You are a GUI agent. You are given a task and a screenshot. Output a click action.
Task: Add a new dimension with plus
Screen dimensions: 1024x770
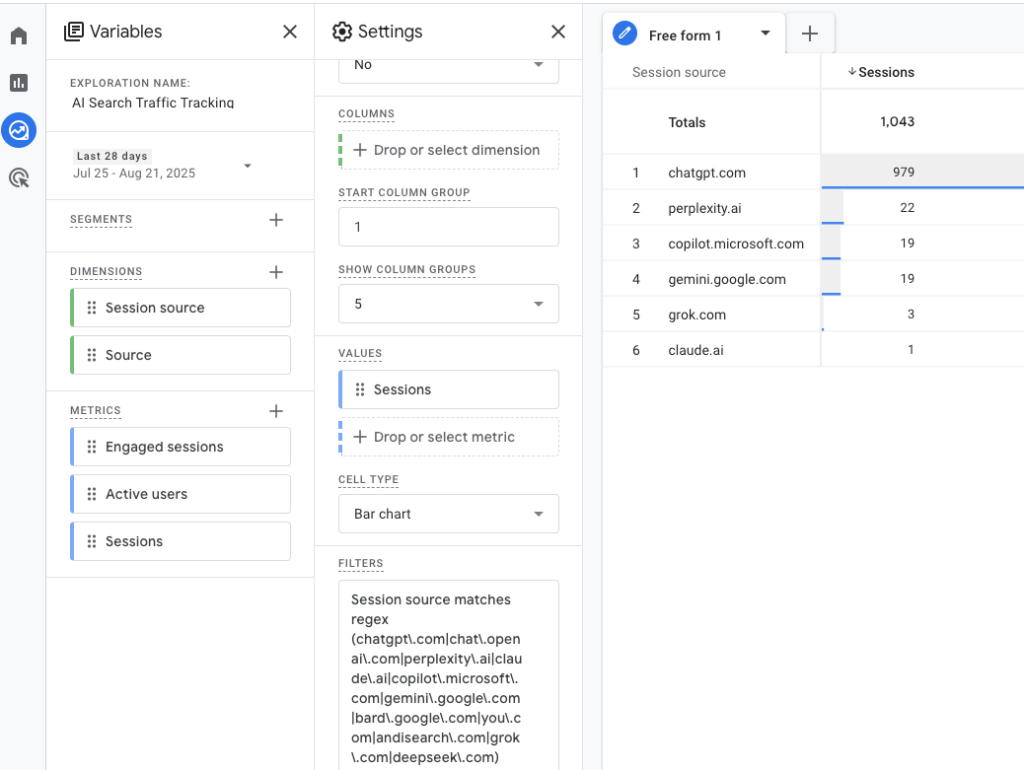276,272
